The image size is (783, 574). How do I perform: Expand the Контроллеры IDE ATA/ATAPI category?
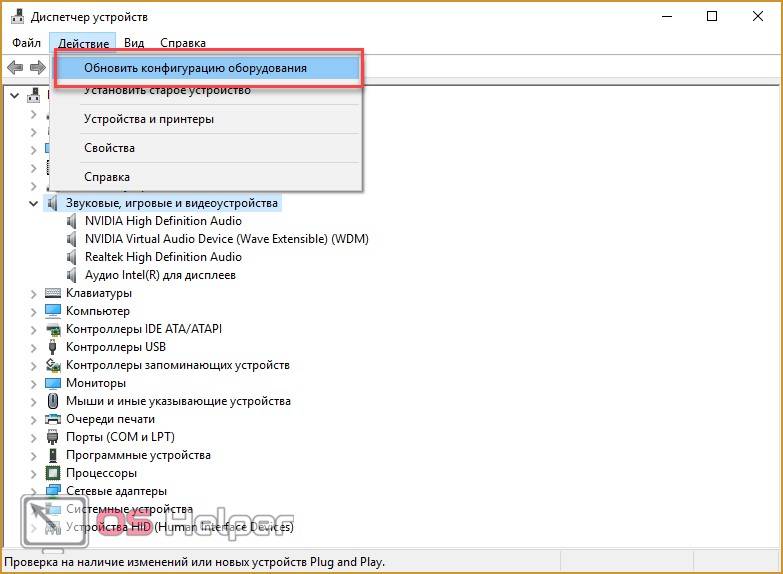coord(33,329)
